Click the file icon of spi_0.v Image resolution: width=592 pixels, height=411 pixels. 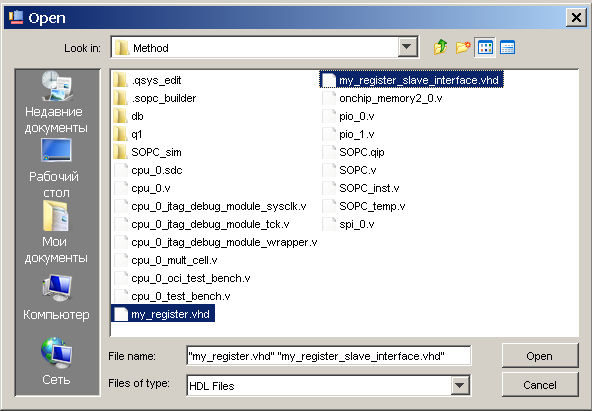pyautogui.click(x=329, y=224)
